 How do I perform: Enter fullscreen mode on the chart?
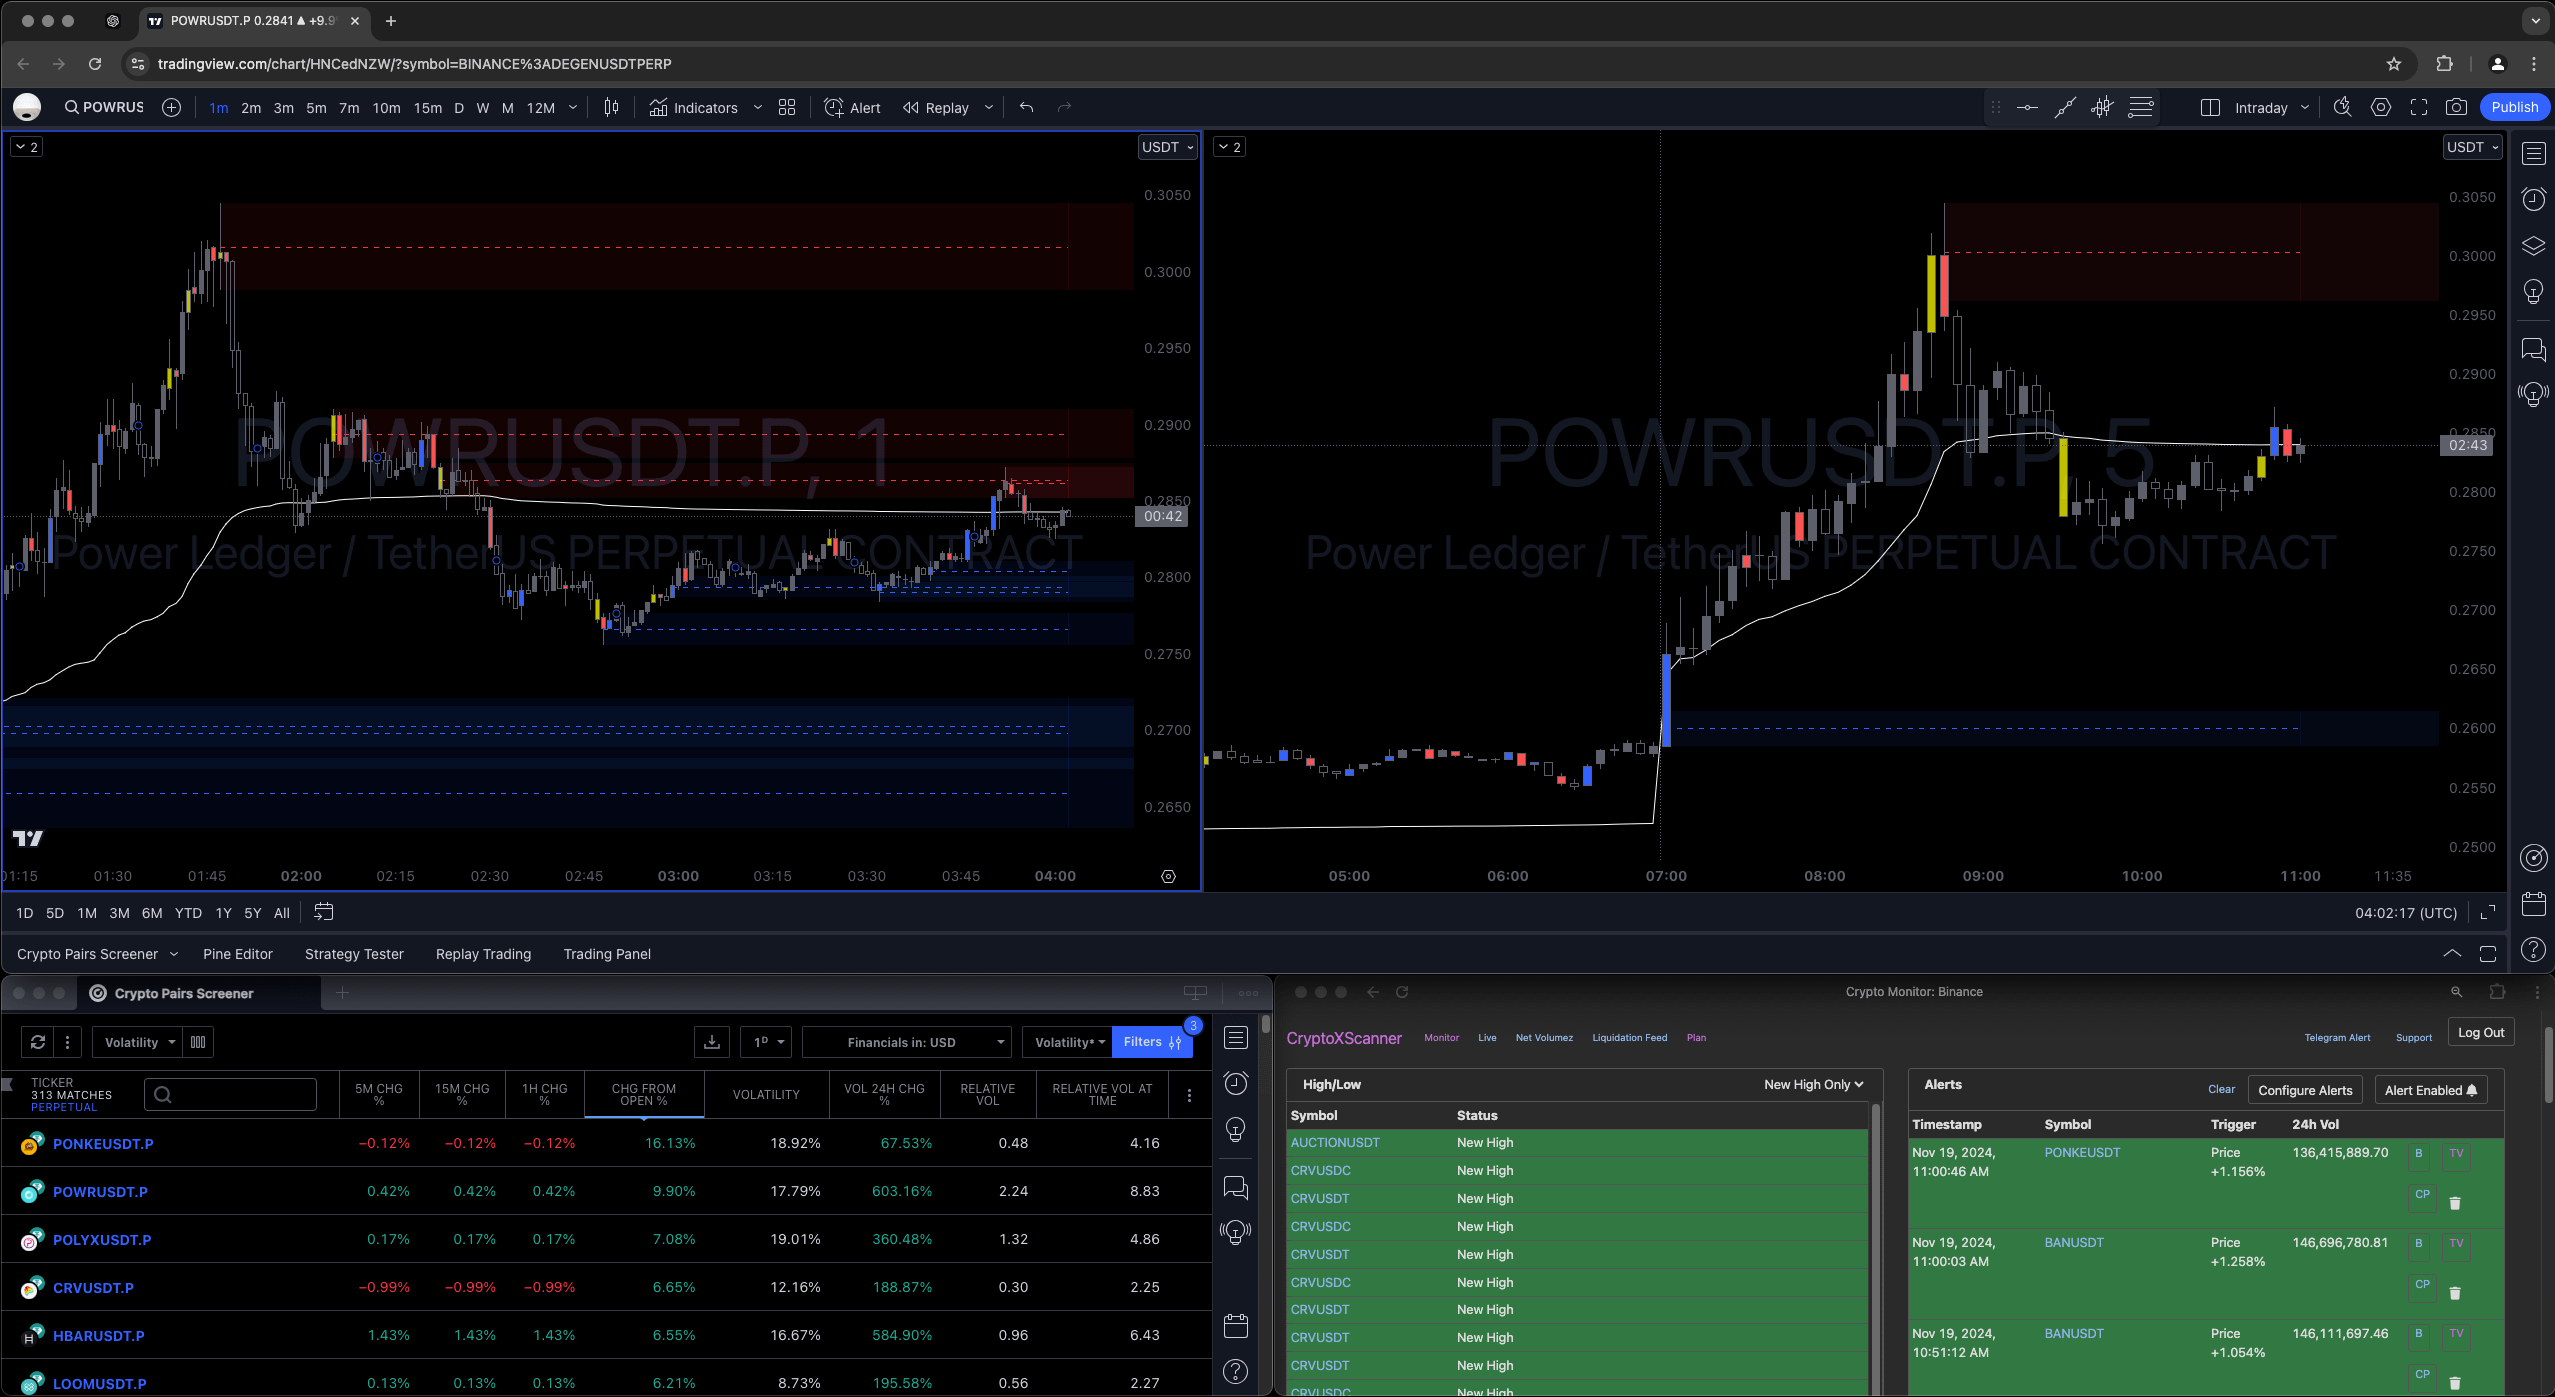click(2420, 107)
